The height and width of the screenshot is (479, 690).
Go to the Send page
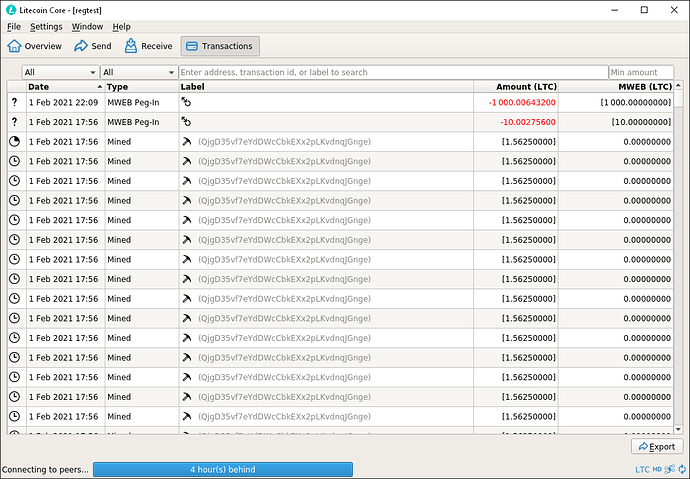point(92,46)
